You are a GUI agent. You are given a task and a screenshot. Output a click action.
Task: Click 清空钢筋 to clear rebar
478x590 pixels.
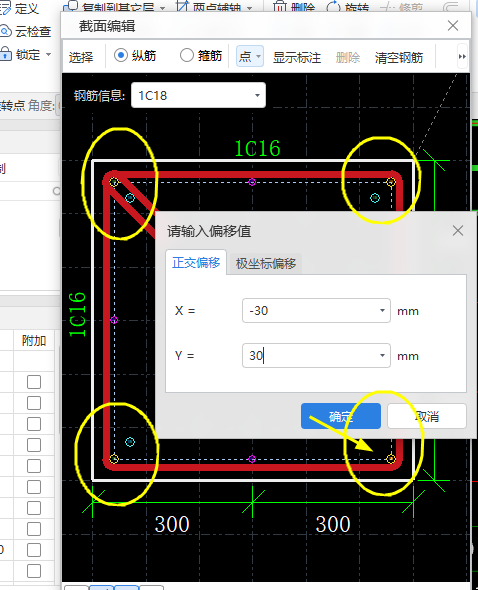[399, 58]
